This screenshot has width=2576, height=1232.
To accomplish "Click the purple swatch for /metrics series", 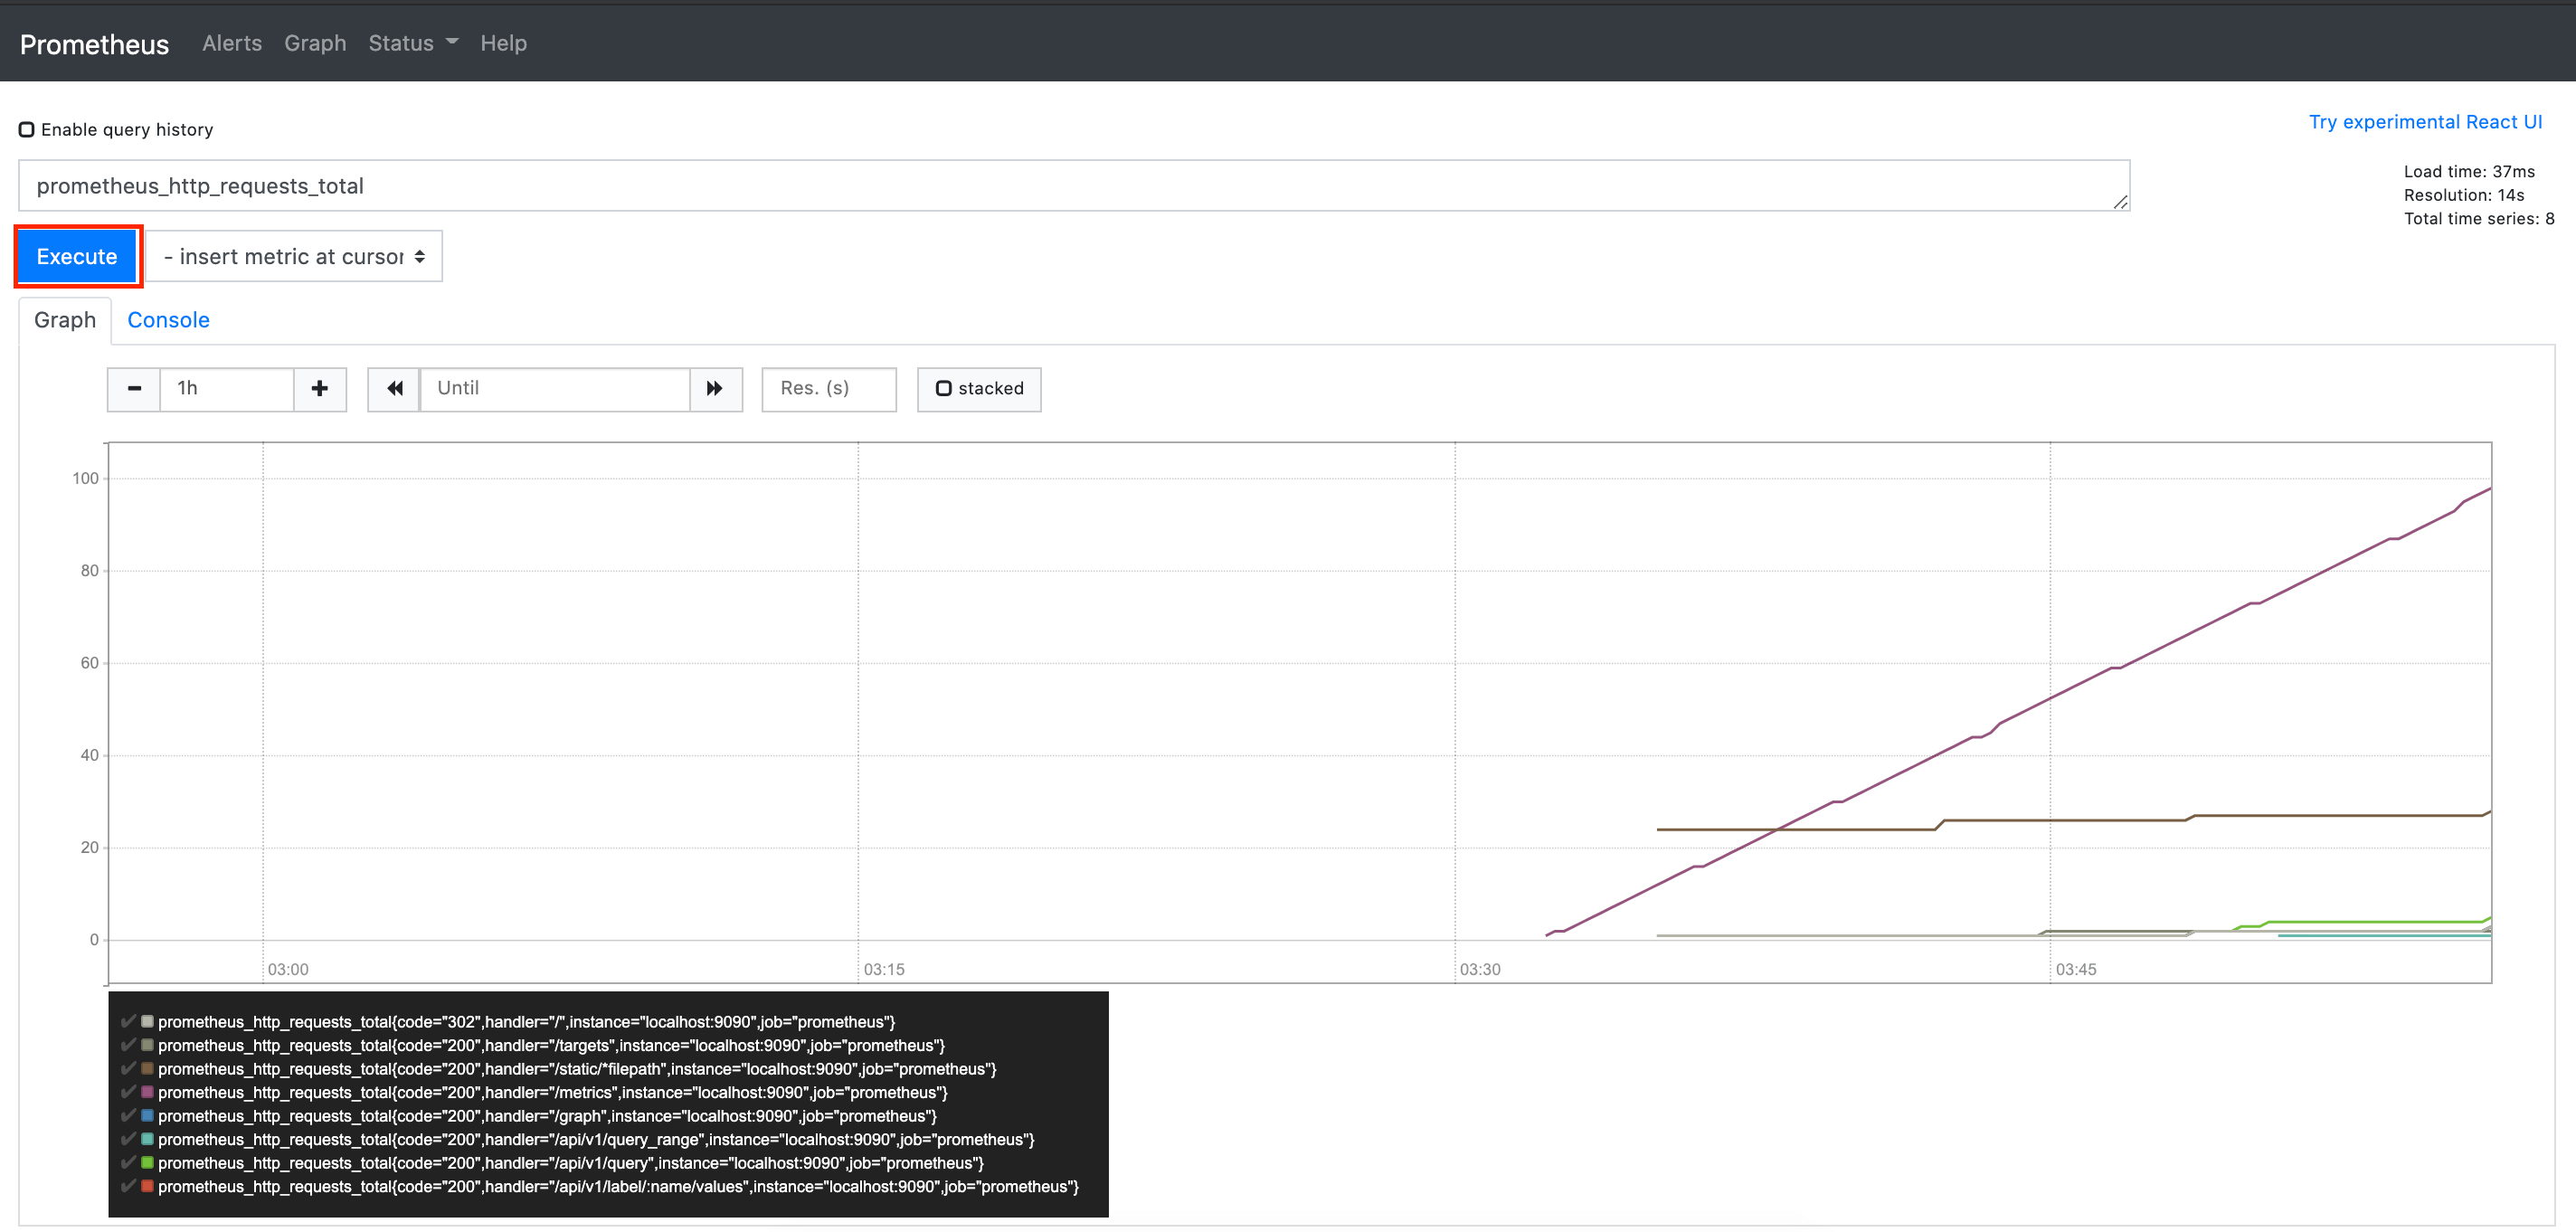I will 147,1092.
